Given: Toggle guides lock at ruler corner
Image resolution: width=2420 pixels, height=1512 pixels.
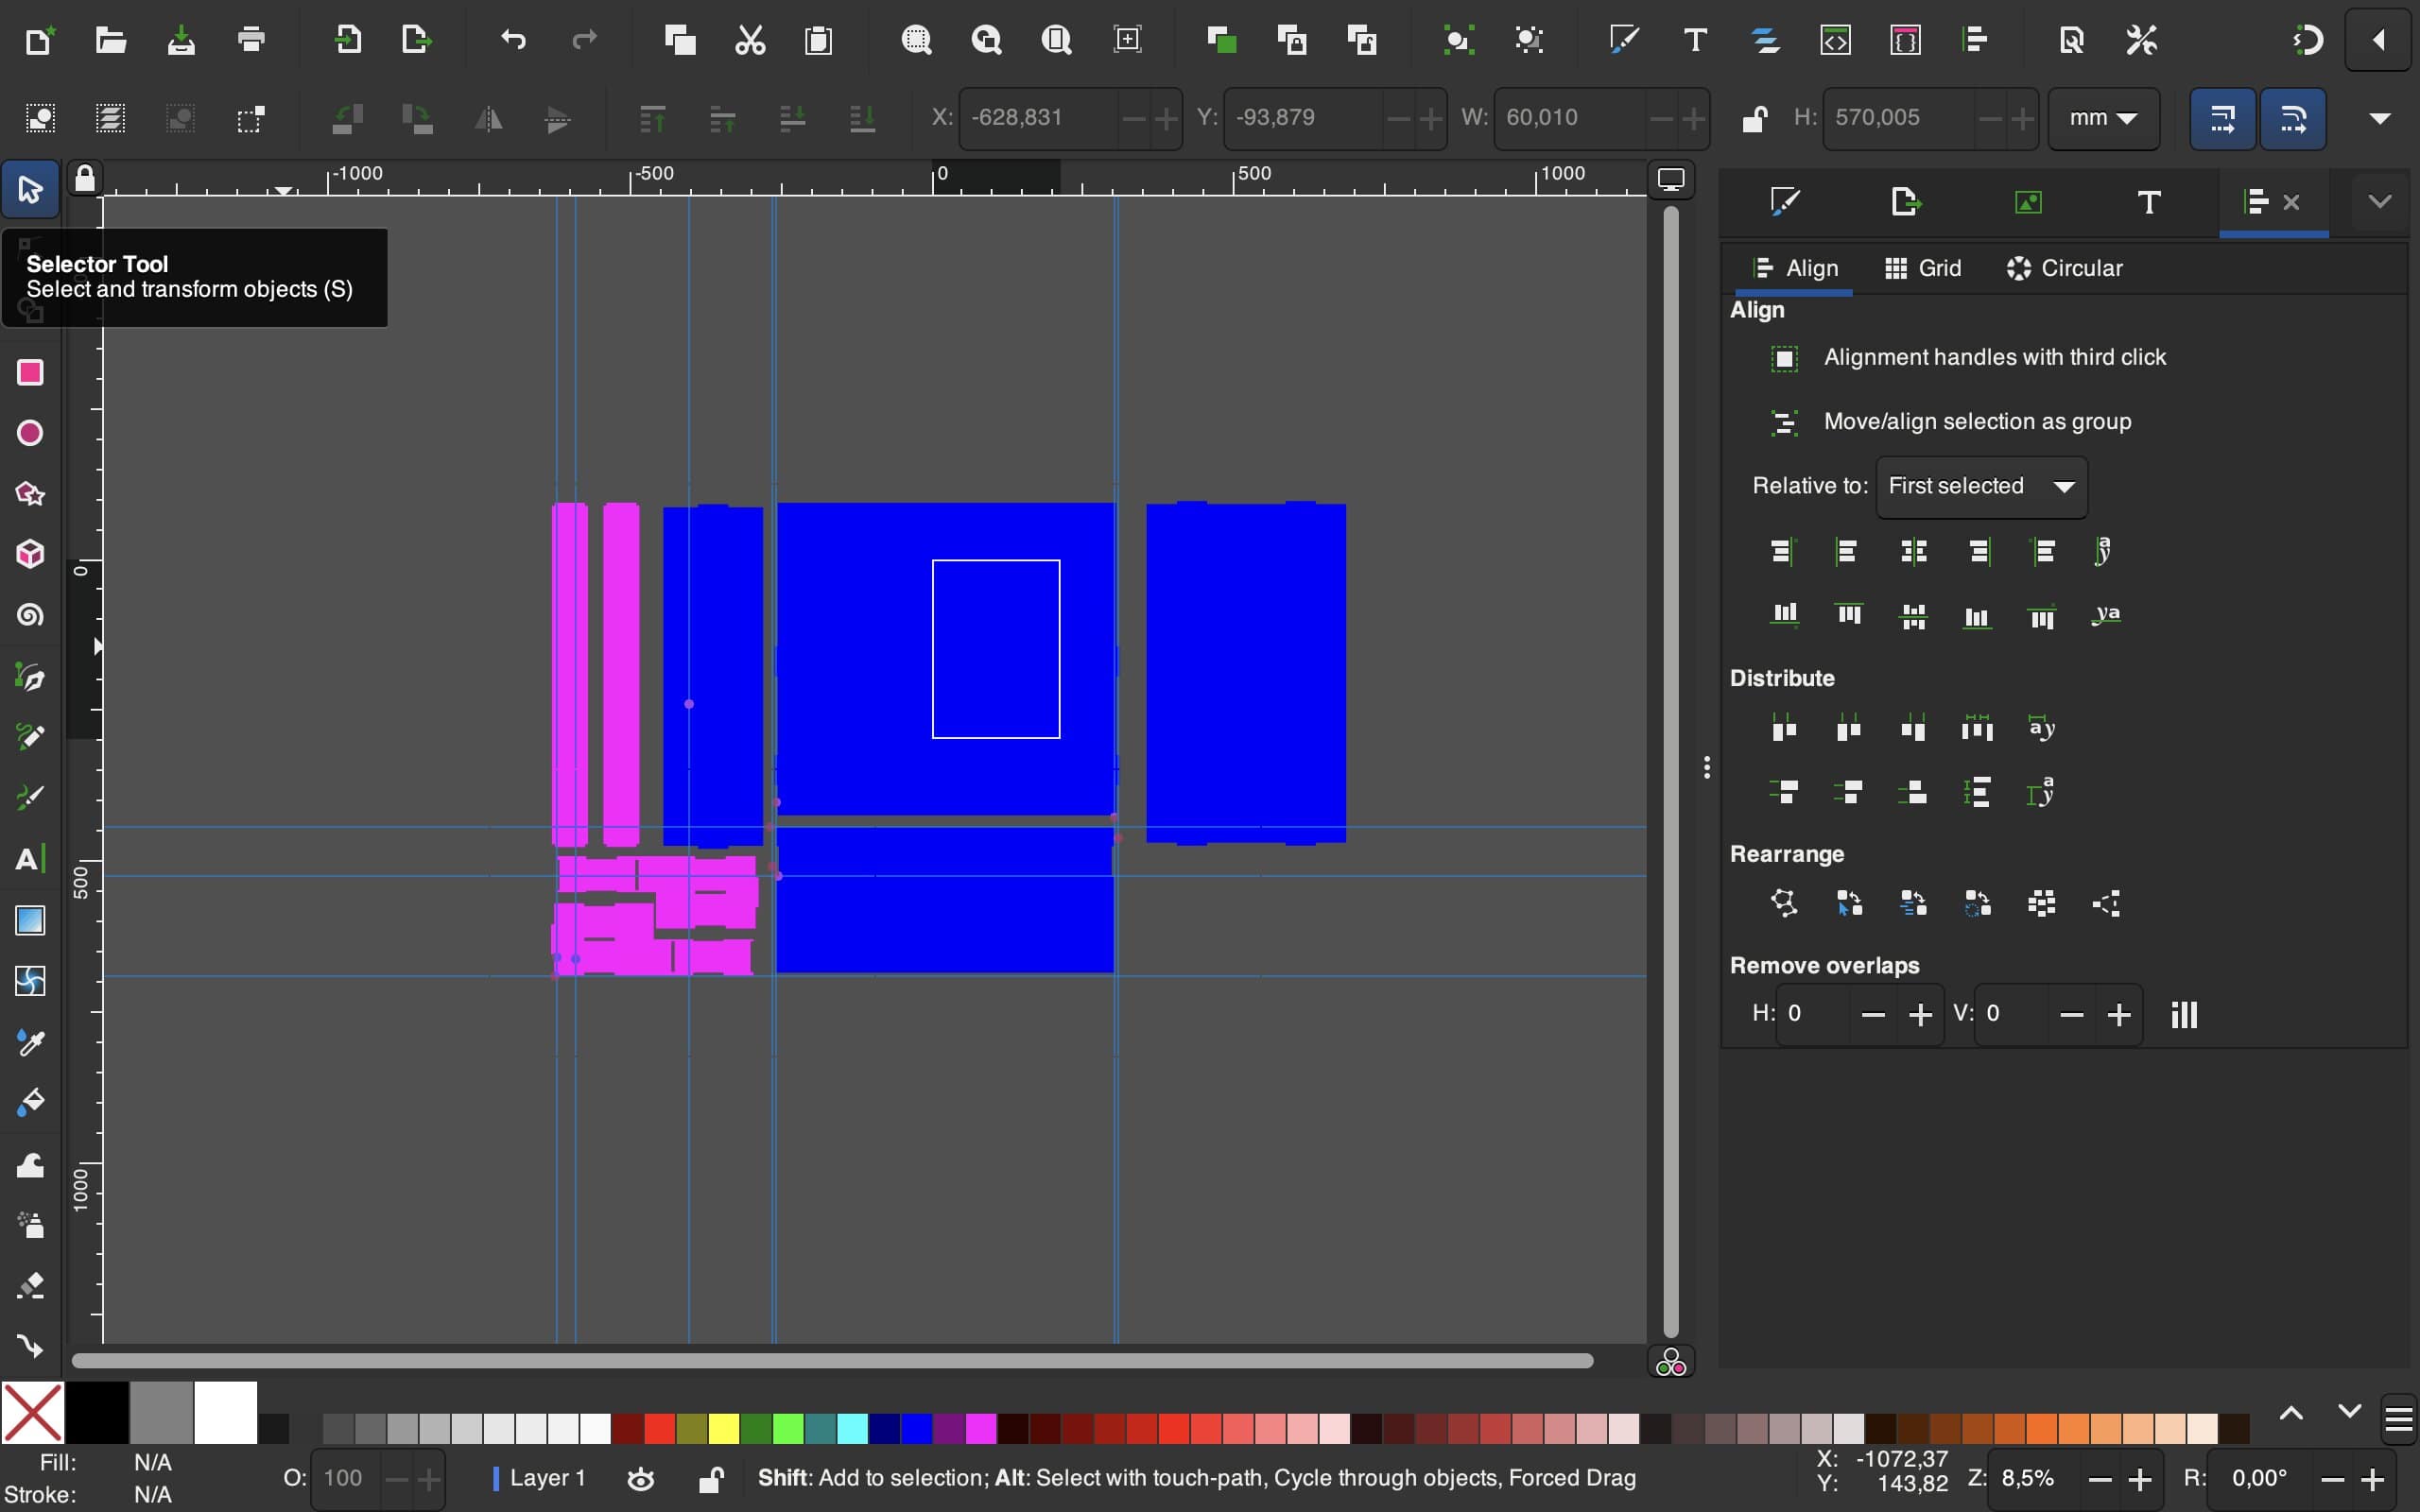Looking at the screenshot, I should click(85, 178).
